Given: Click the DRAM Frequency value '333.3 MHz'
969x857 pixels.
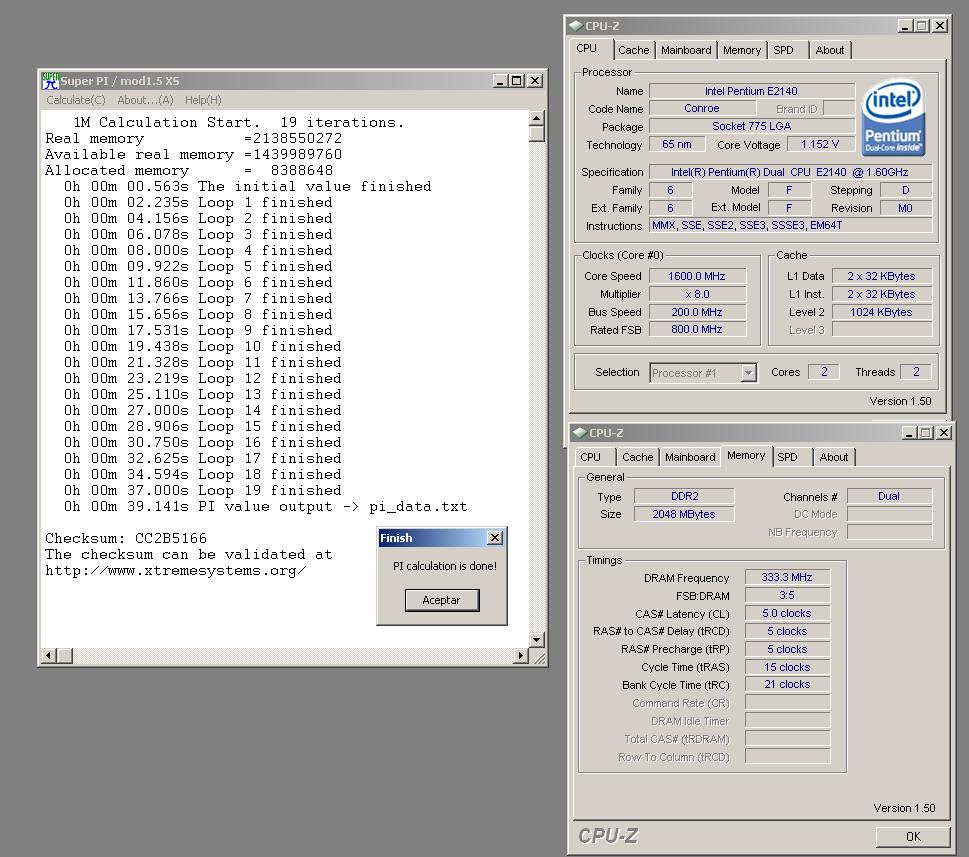Looking at the screenshot, I should click(x=787, y=577).
